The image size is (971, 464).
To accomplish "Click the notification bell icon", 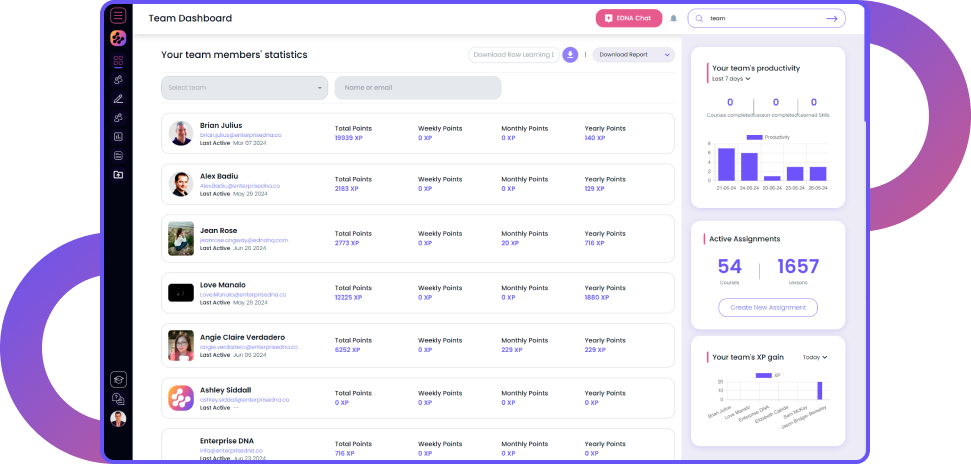I will [x=673, y=18].
